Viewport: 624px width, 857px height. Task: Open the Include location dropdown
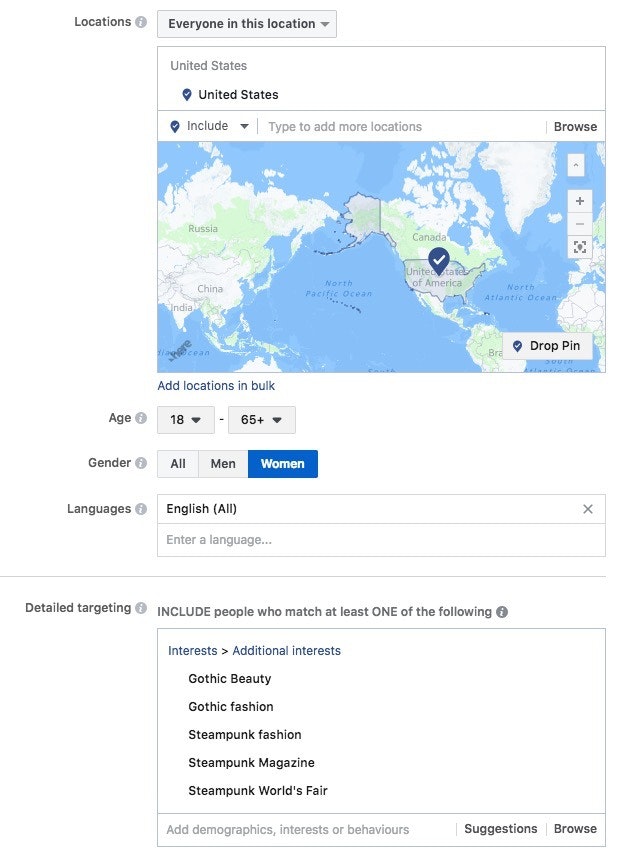209,126
